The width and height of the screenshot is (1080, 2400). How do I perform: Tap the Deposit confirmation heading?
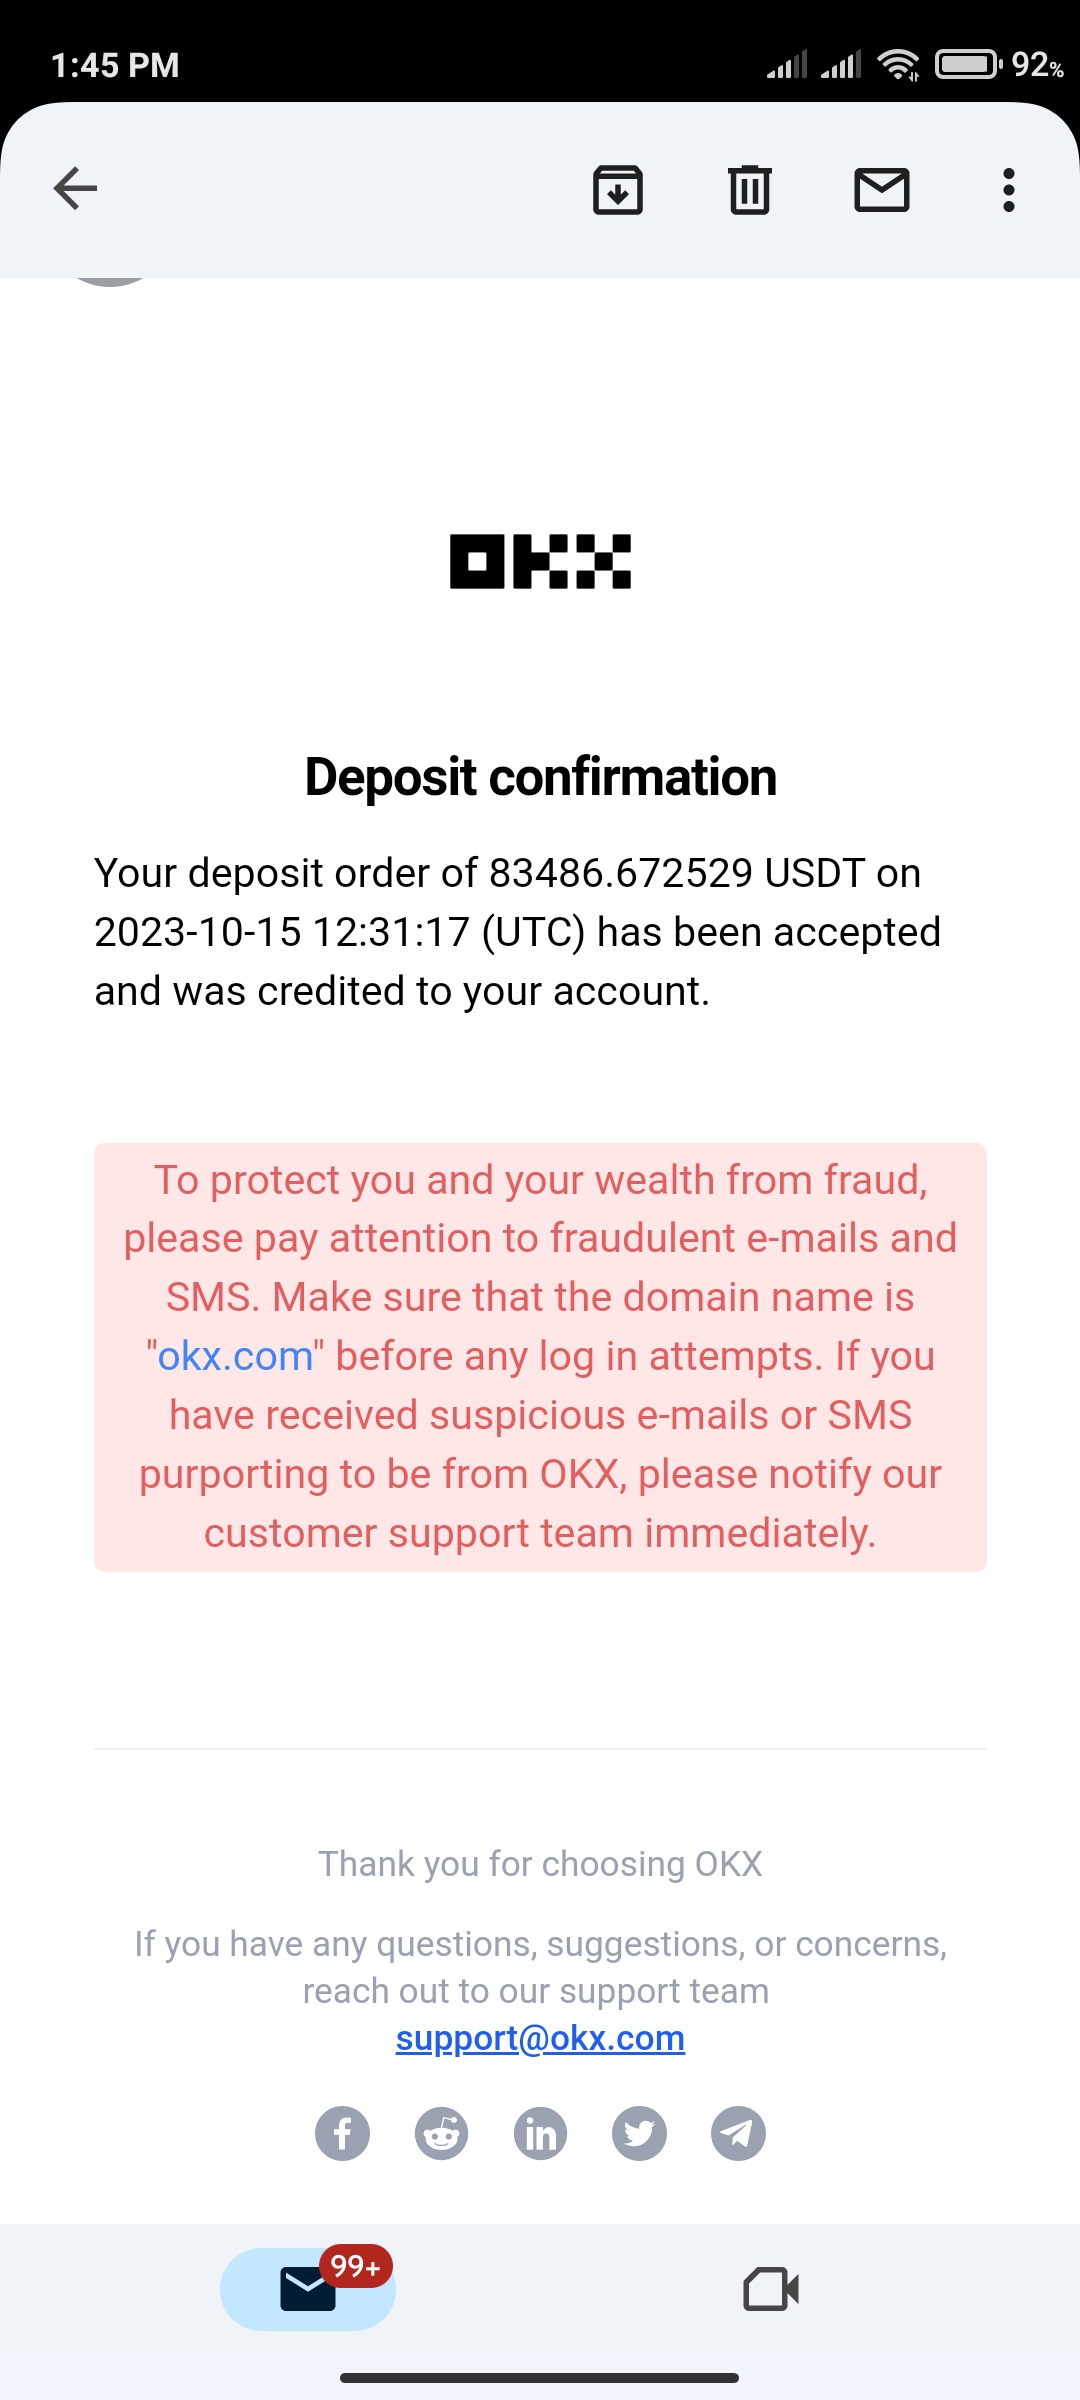coord(540,777)
